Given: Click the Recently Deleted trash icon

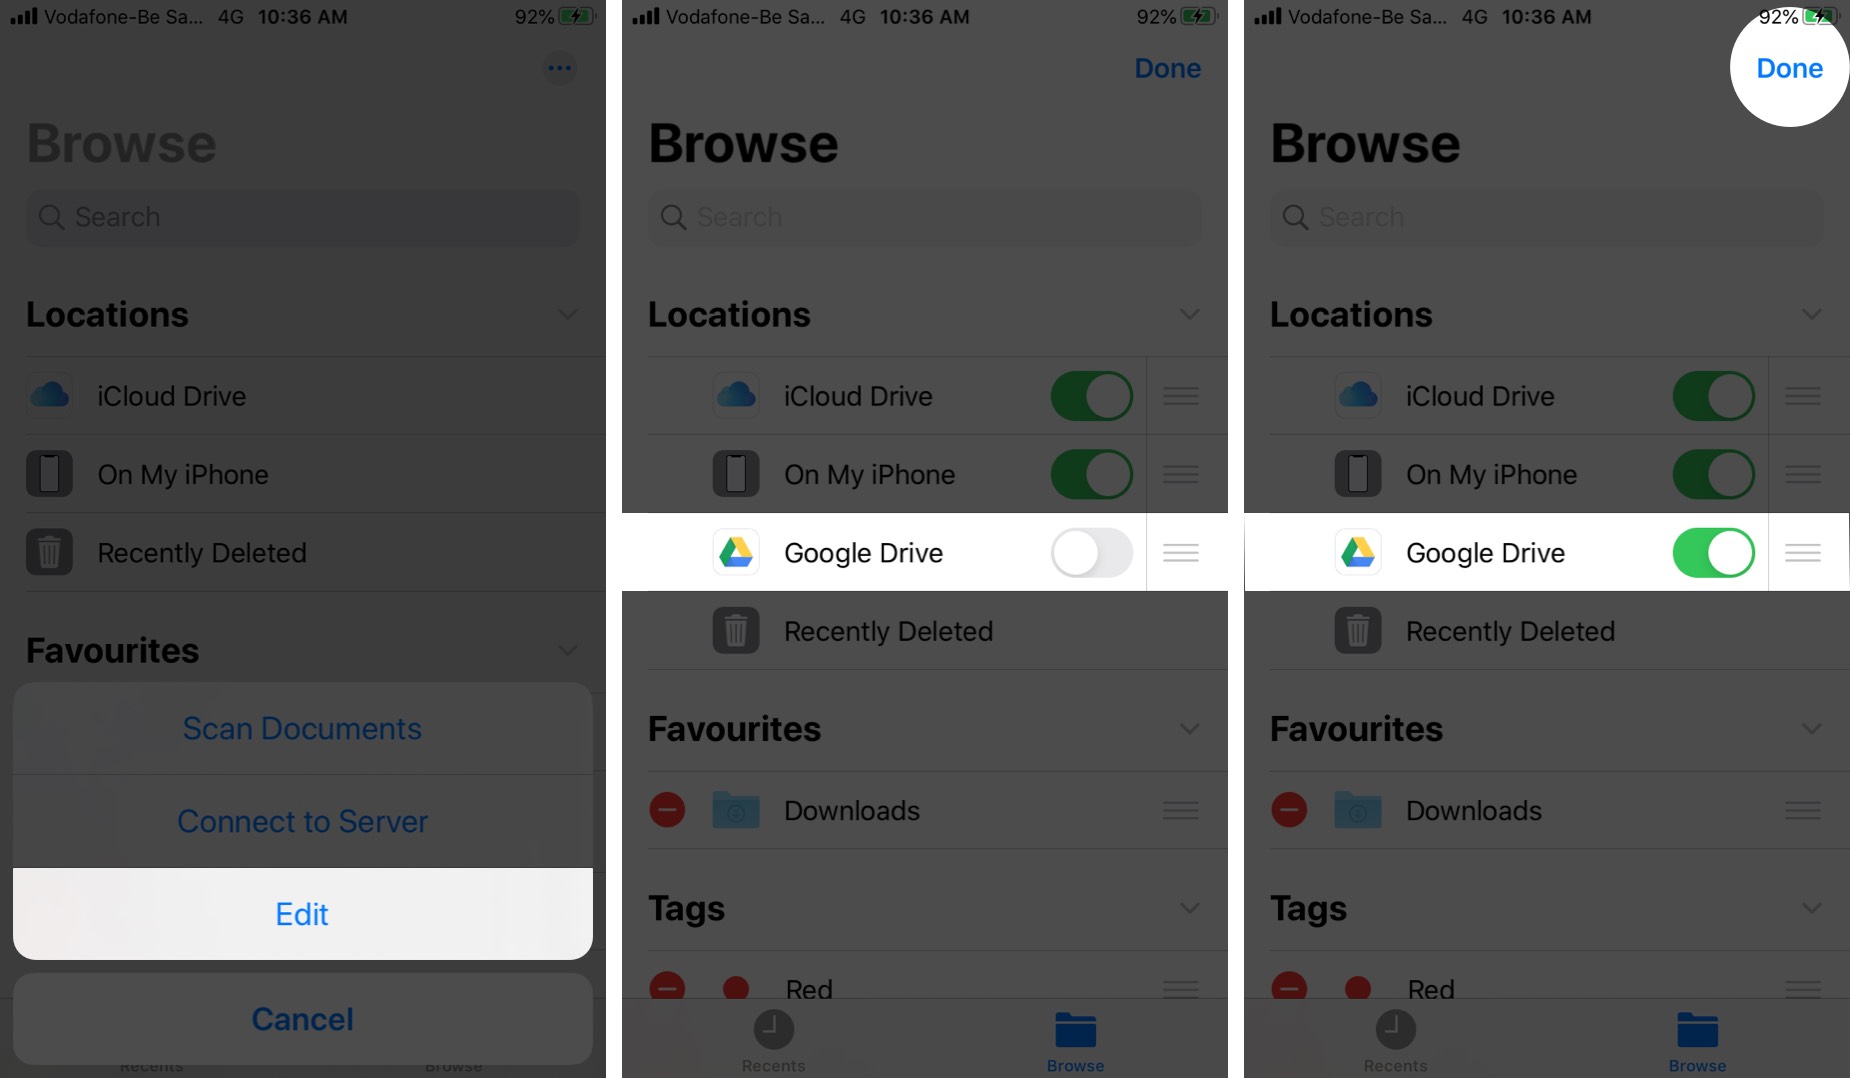Looking at the screenshot, I should click(x=736, y=631).
